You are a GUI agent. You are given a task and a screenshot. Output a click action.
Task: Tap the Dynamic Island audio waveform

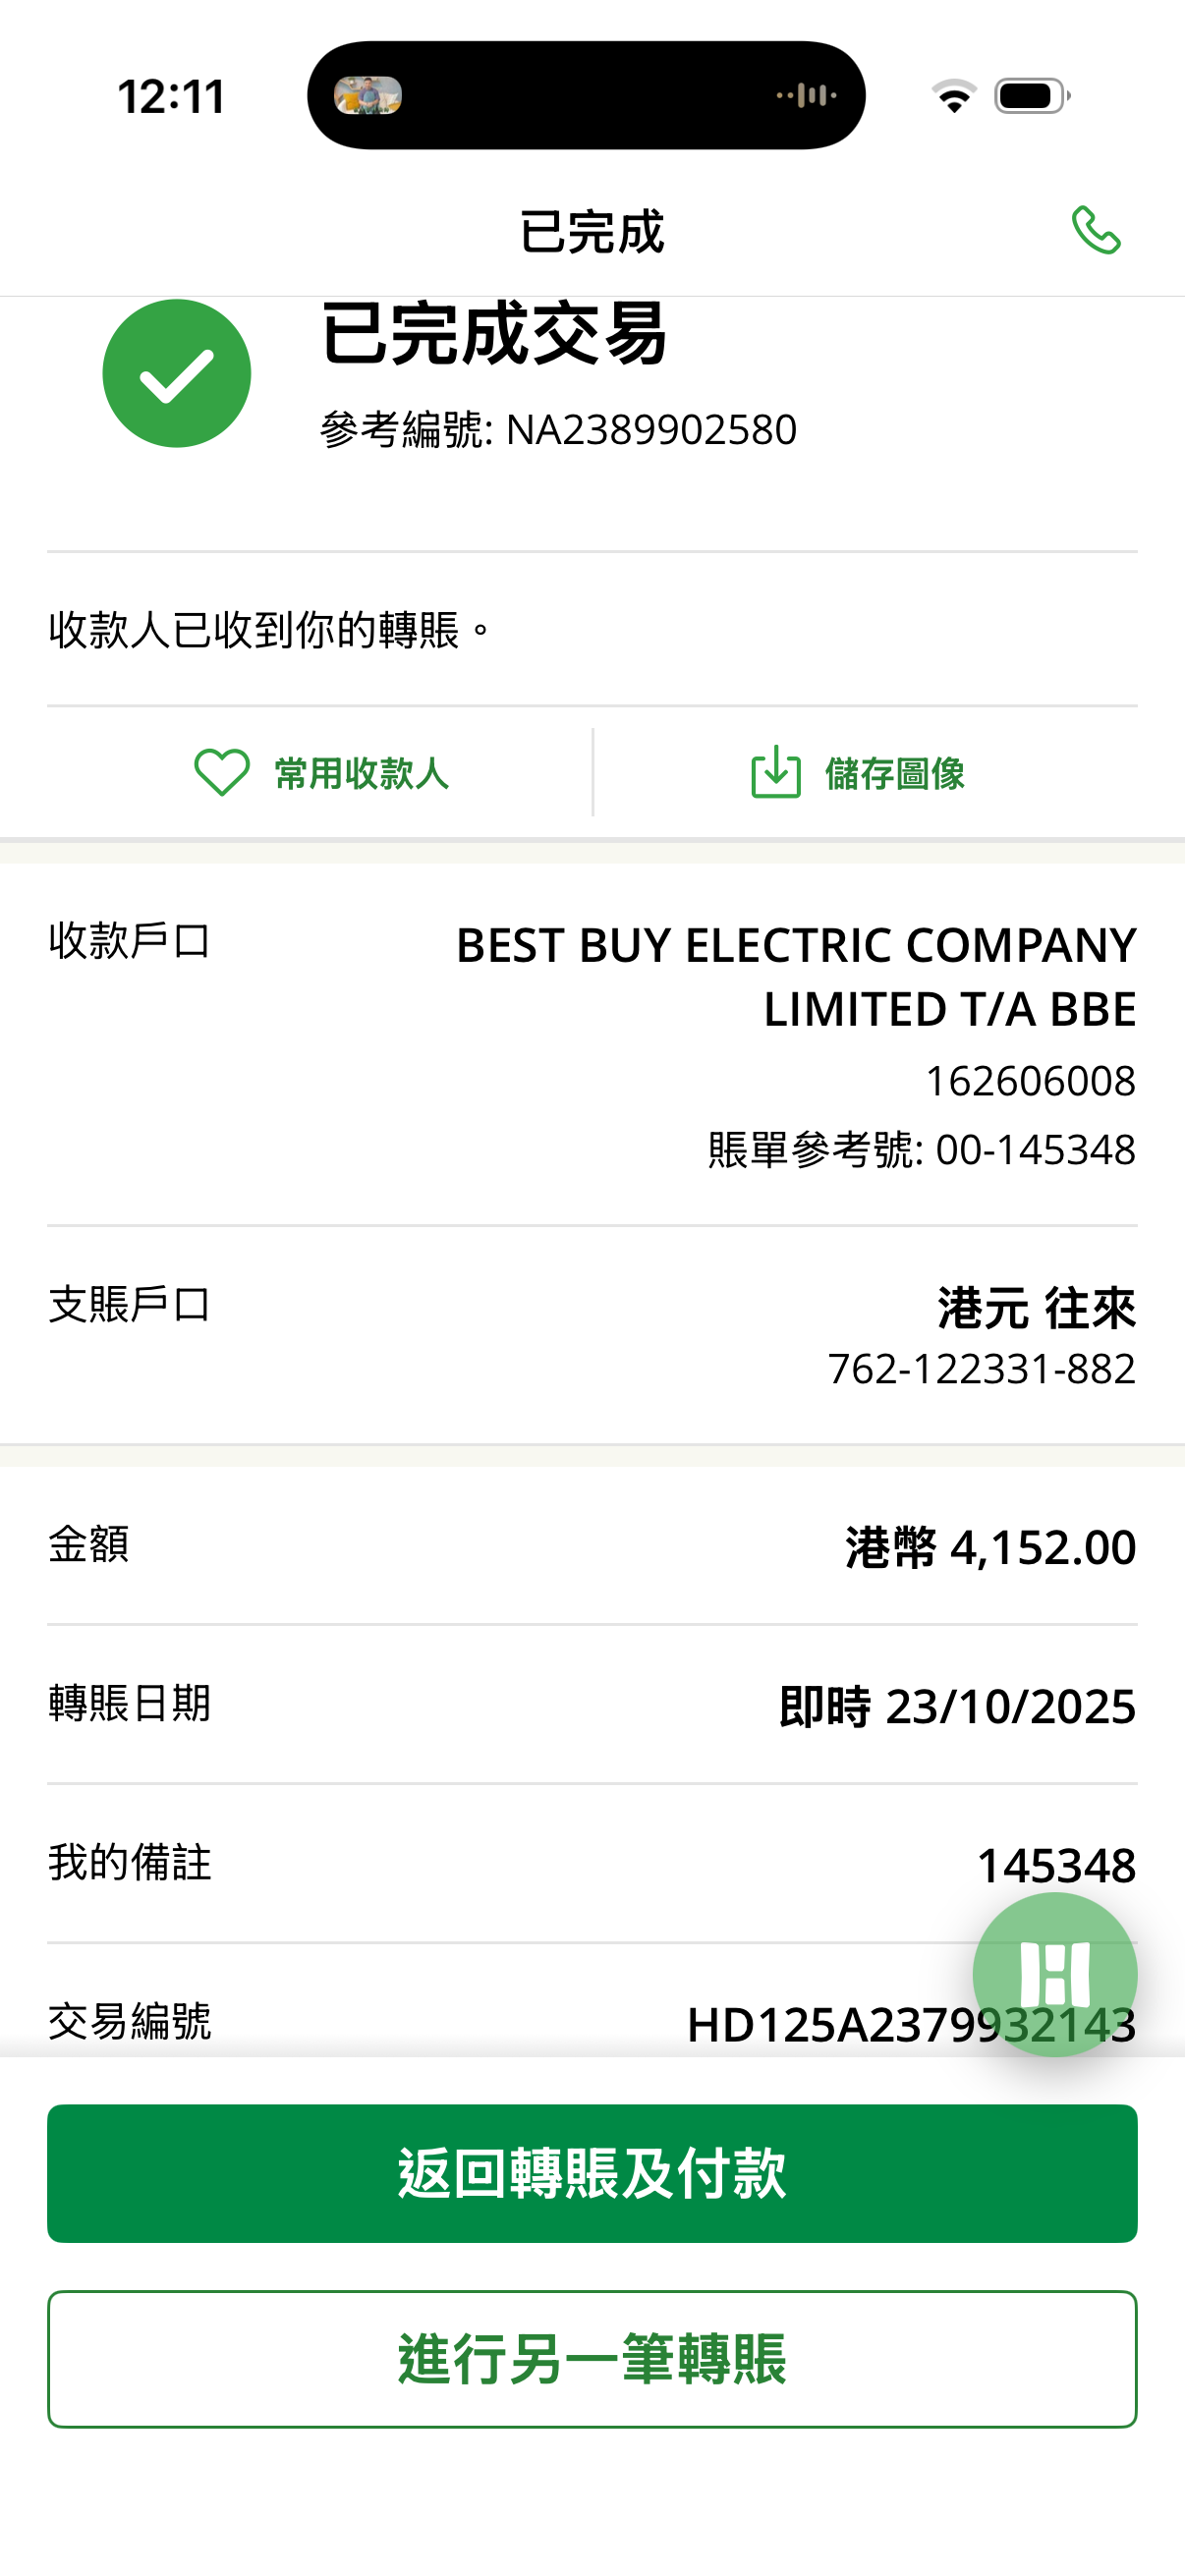[x=807, y=96]
